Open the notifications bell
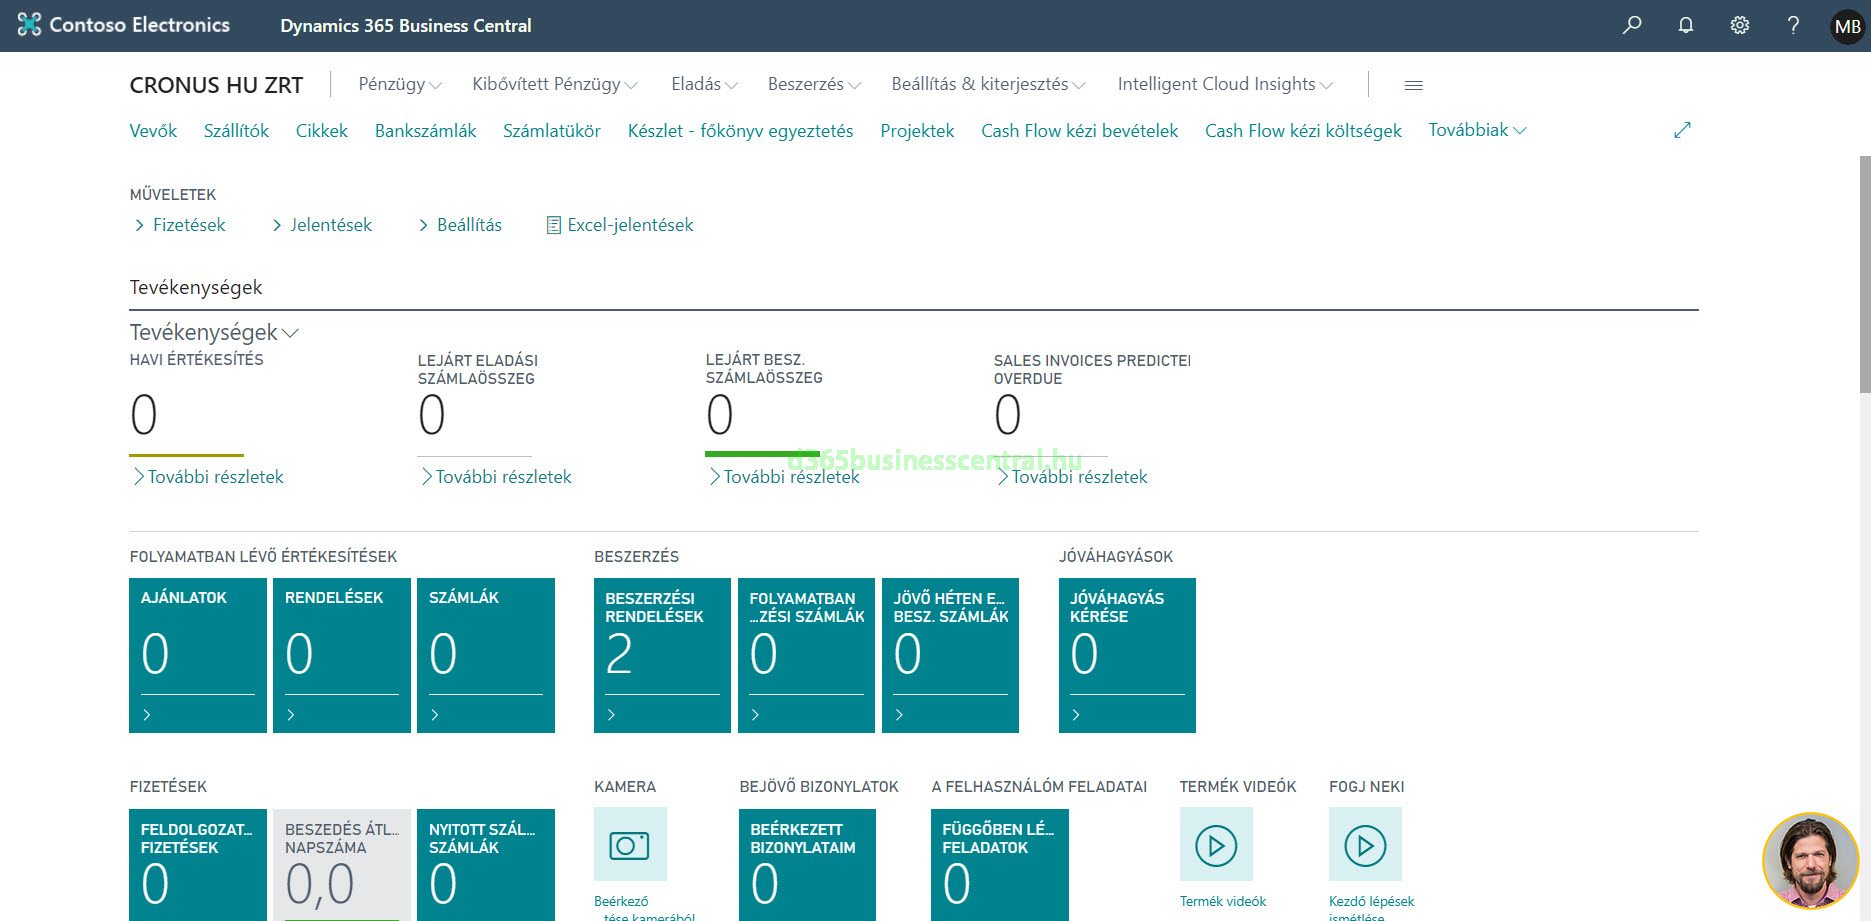The image size is (1871, 921). (x=1686, y=25)
